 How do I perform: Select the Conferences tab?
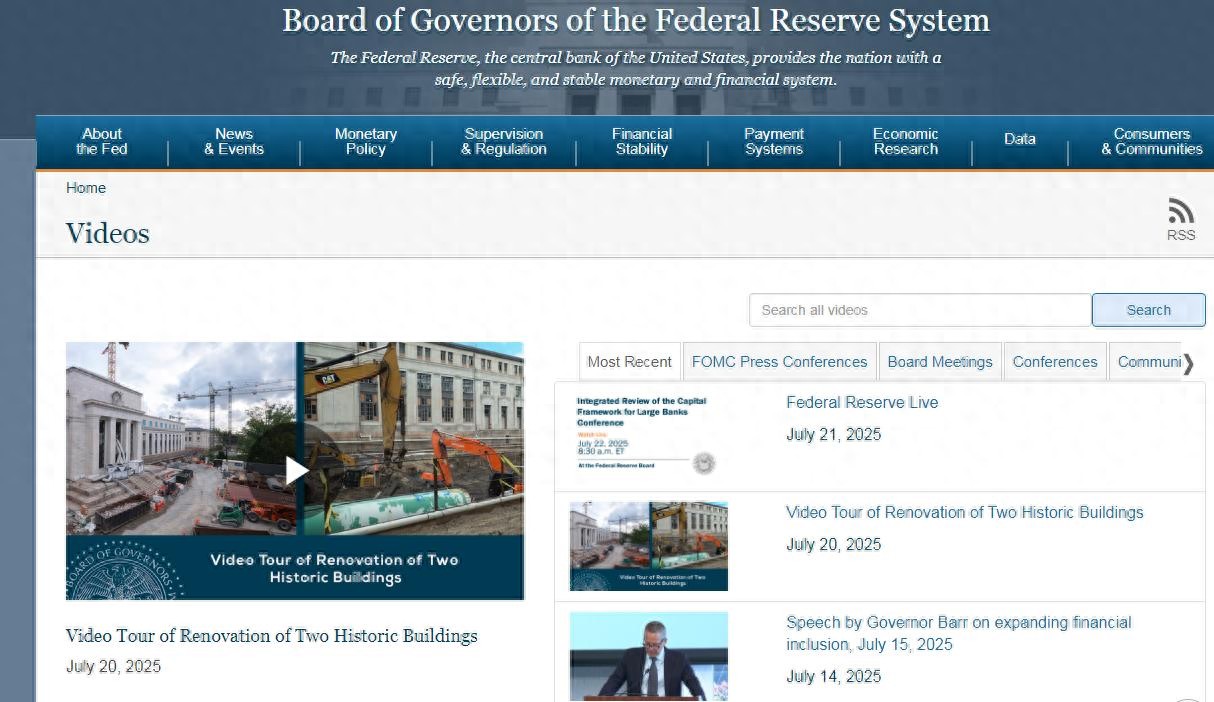[x=1055, y=362]
